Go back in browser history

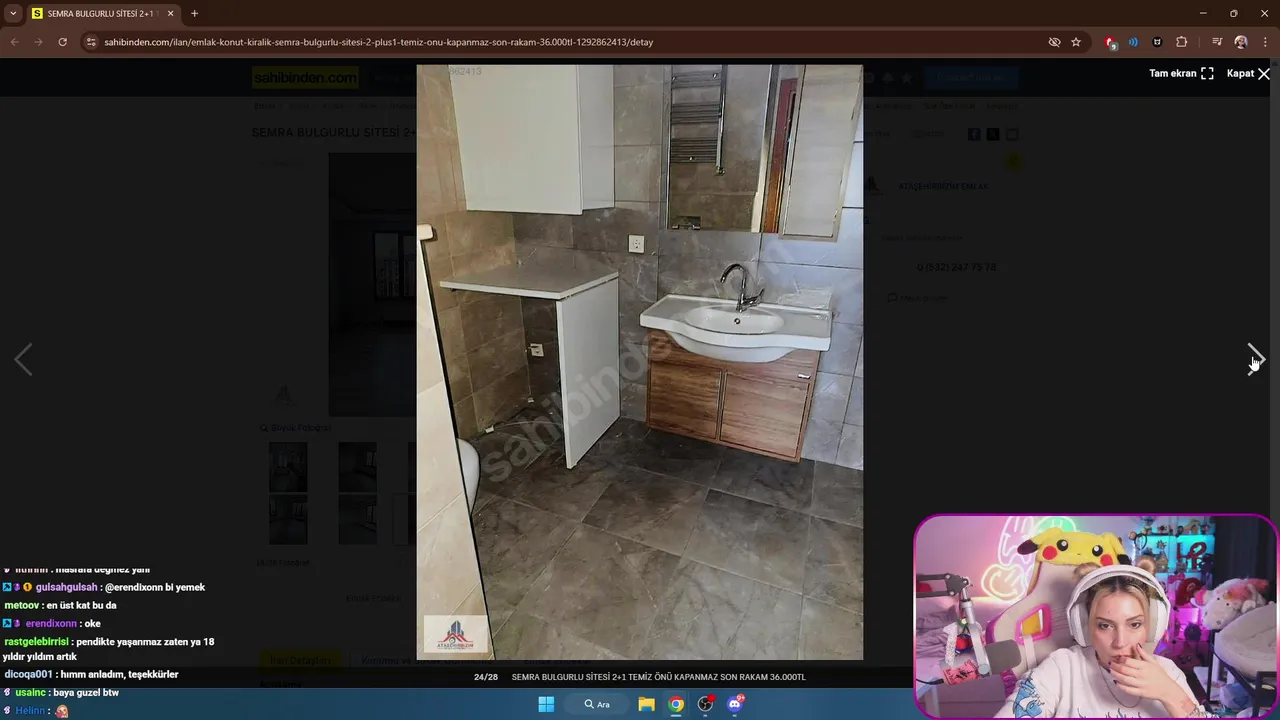point(14,42)
